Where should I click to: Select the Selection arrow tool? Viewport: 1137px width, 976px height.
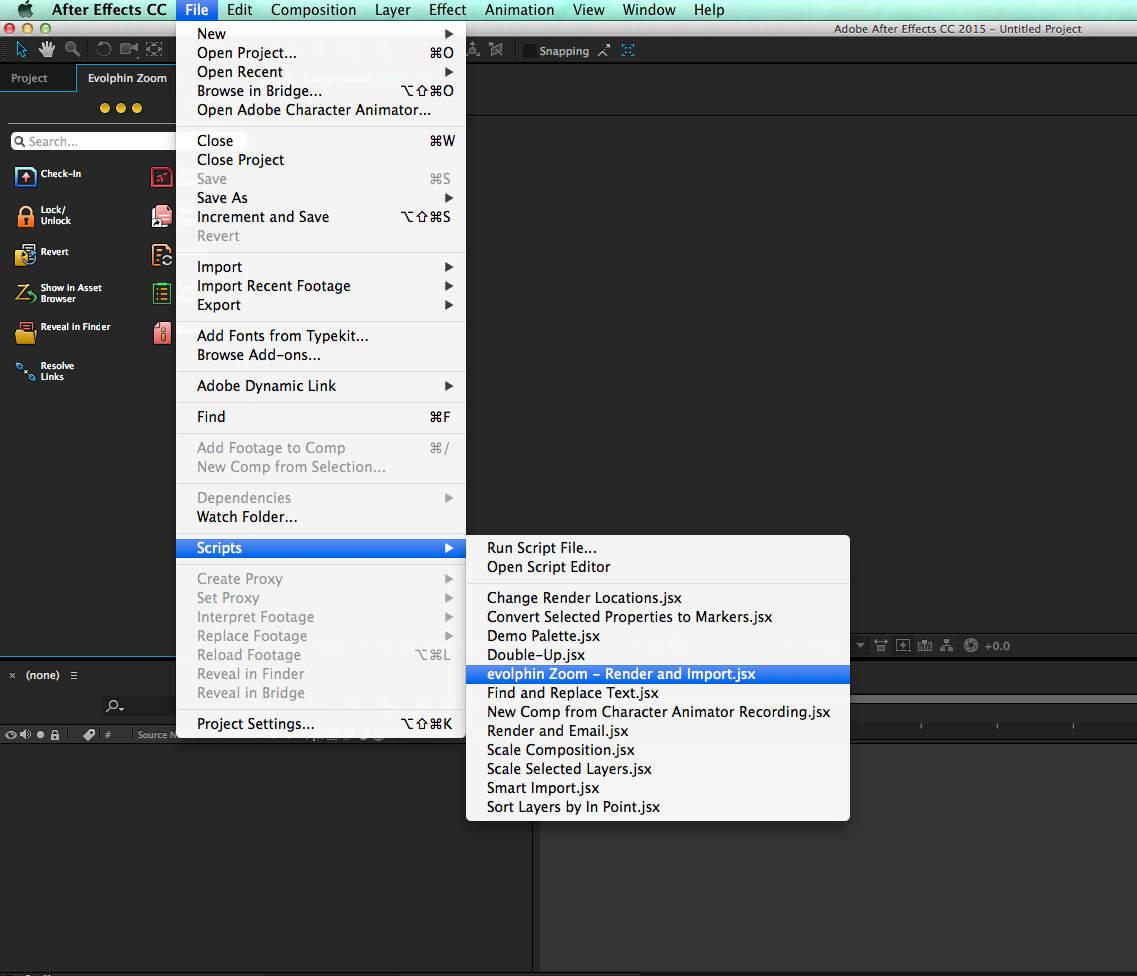22,49
